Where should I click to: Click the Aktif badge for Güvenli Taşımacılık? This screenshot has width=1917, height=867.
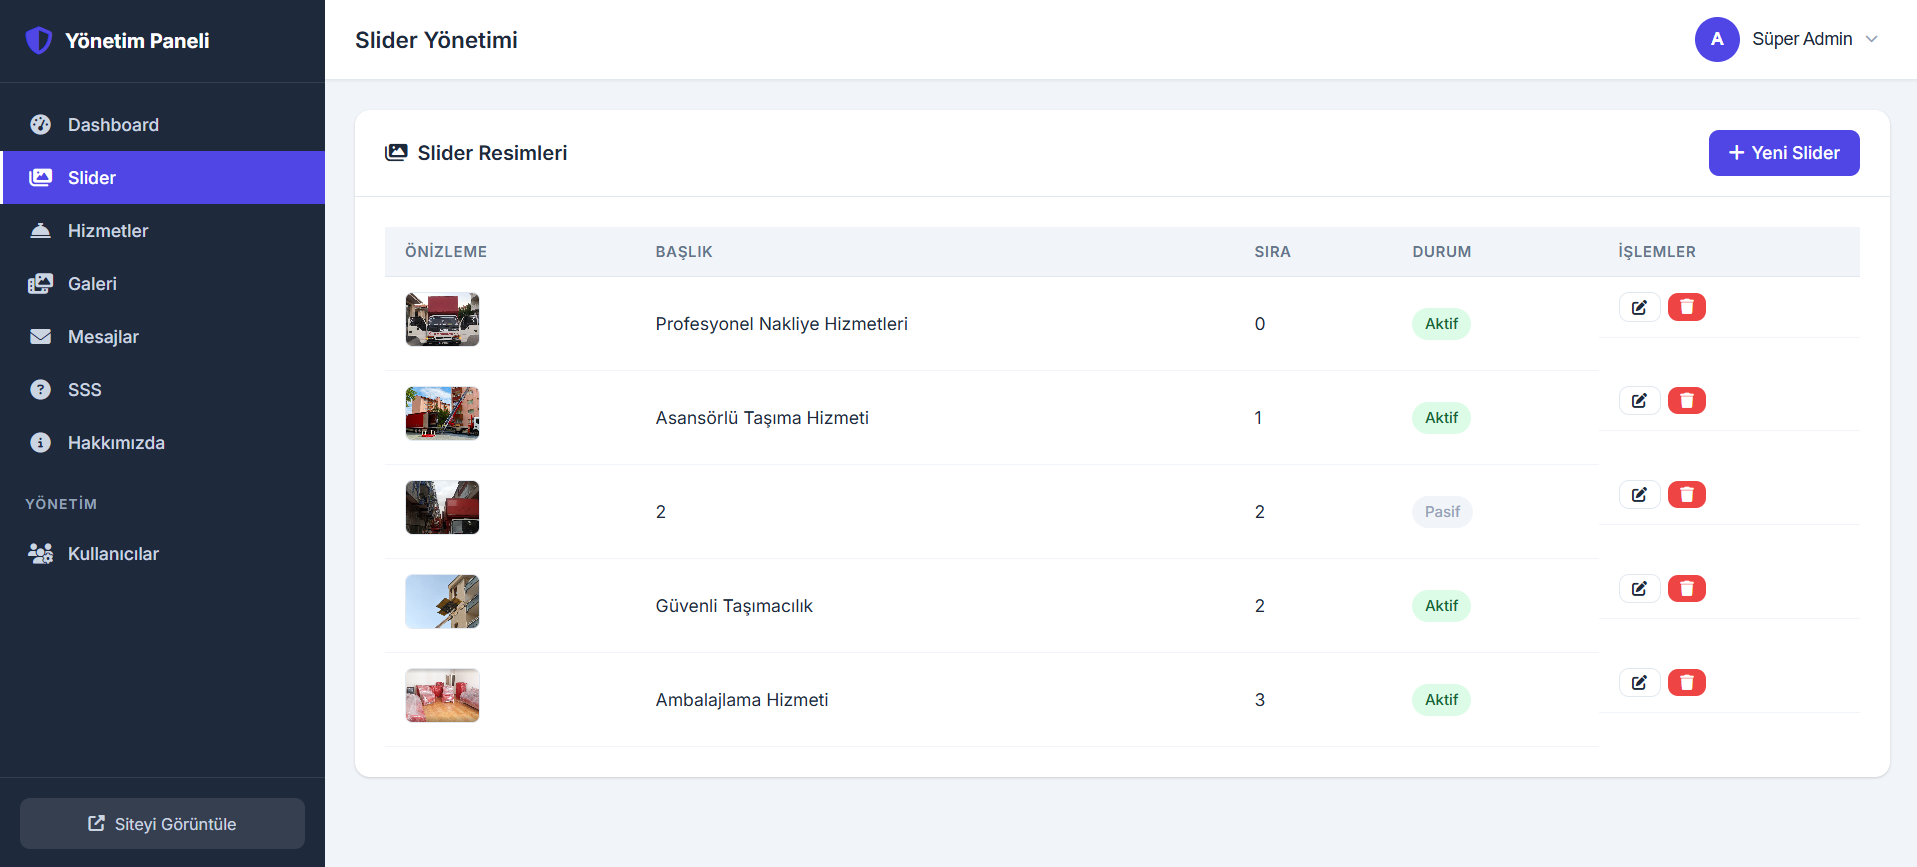coord(1441,606)
